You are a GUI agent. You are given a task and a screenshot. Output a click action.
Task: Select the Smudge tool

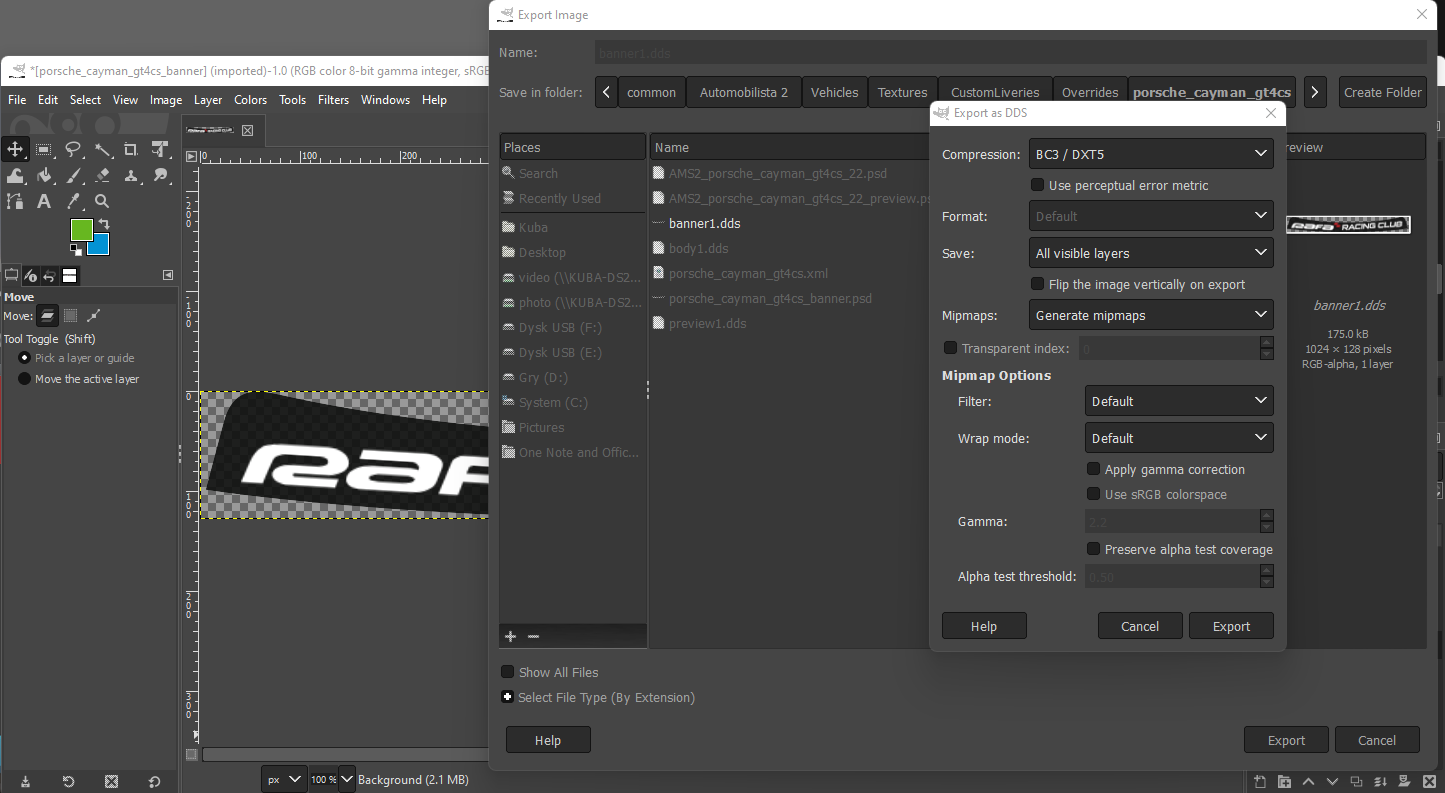160,175
